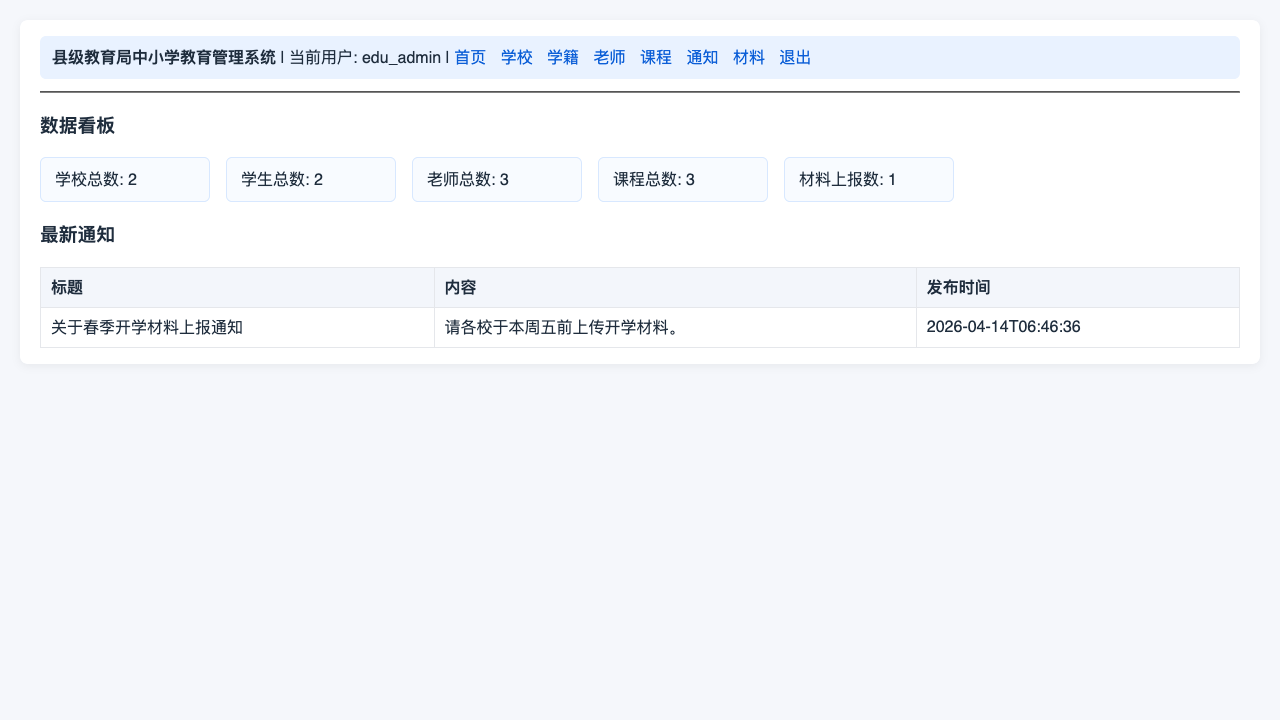This screenshot has height=720, width=1280.
Task: Open the 材料 navigation link
Action: 749,58
